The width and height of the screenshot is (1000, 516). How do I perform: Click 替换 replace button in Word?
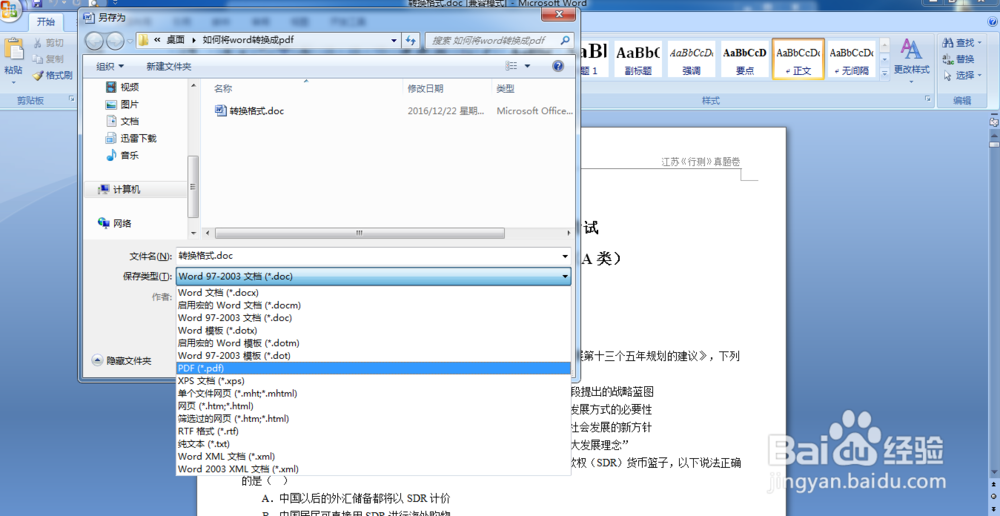click(x=960, y=59)
